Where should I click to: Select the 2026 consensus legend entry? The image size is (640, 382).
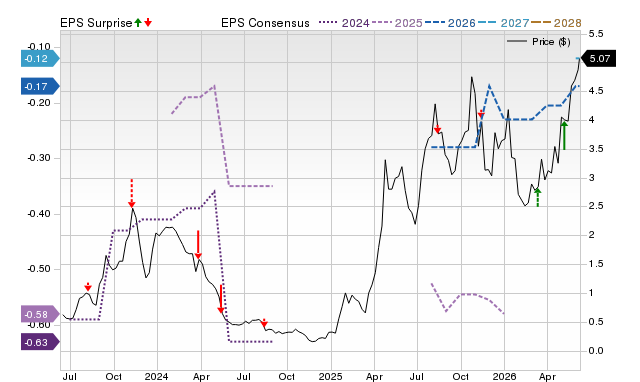450,23
